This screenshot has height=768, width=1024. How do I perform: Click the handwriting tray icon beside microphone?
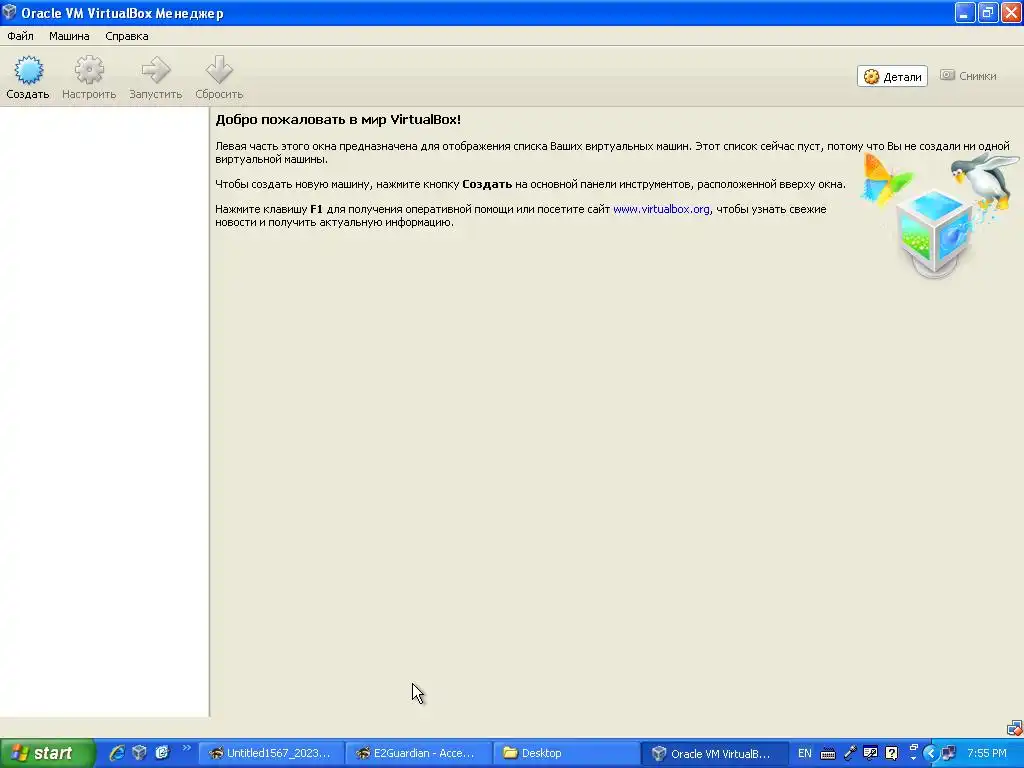(x=870, y=753)
